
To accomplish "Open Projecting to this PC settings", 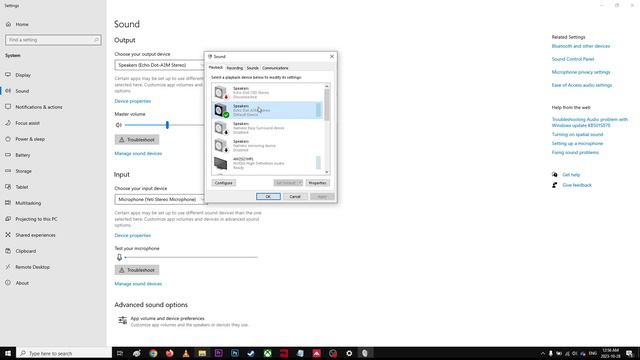I will [36, 219].
